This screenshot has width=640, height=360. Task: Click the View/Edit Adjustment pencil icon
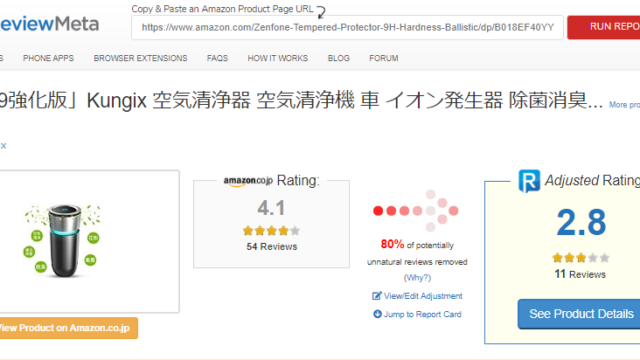[376, 296]
